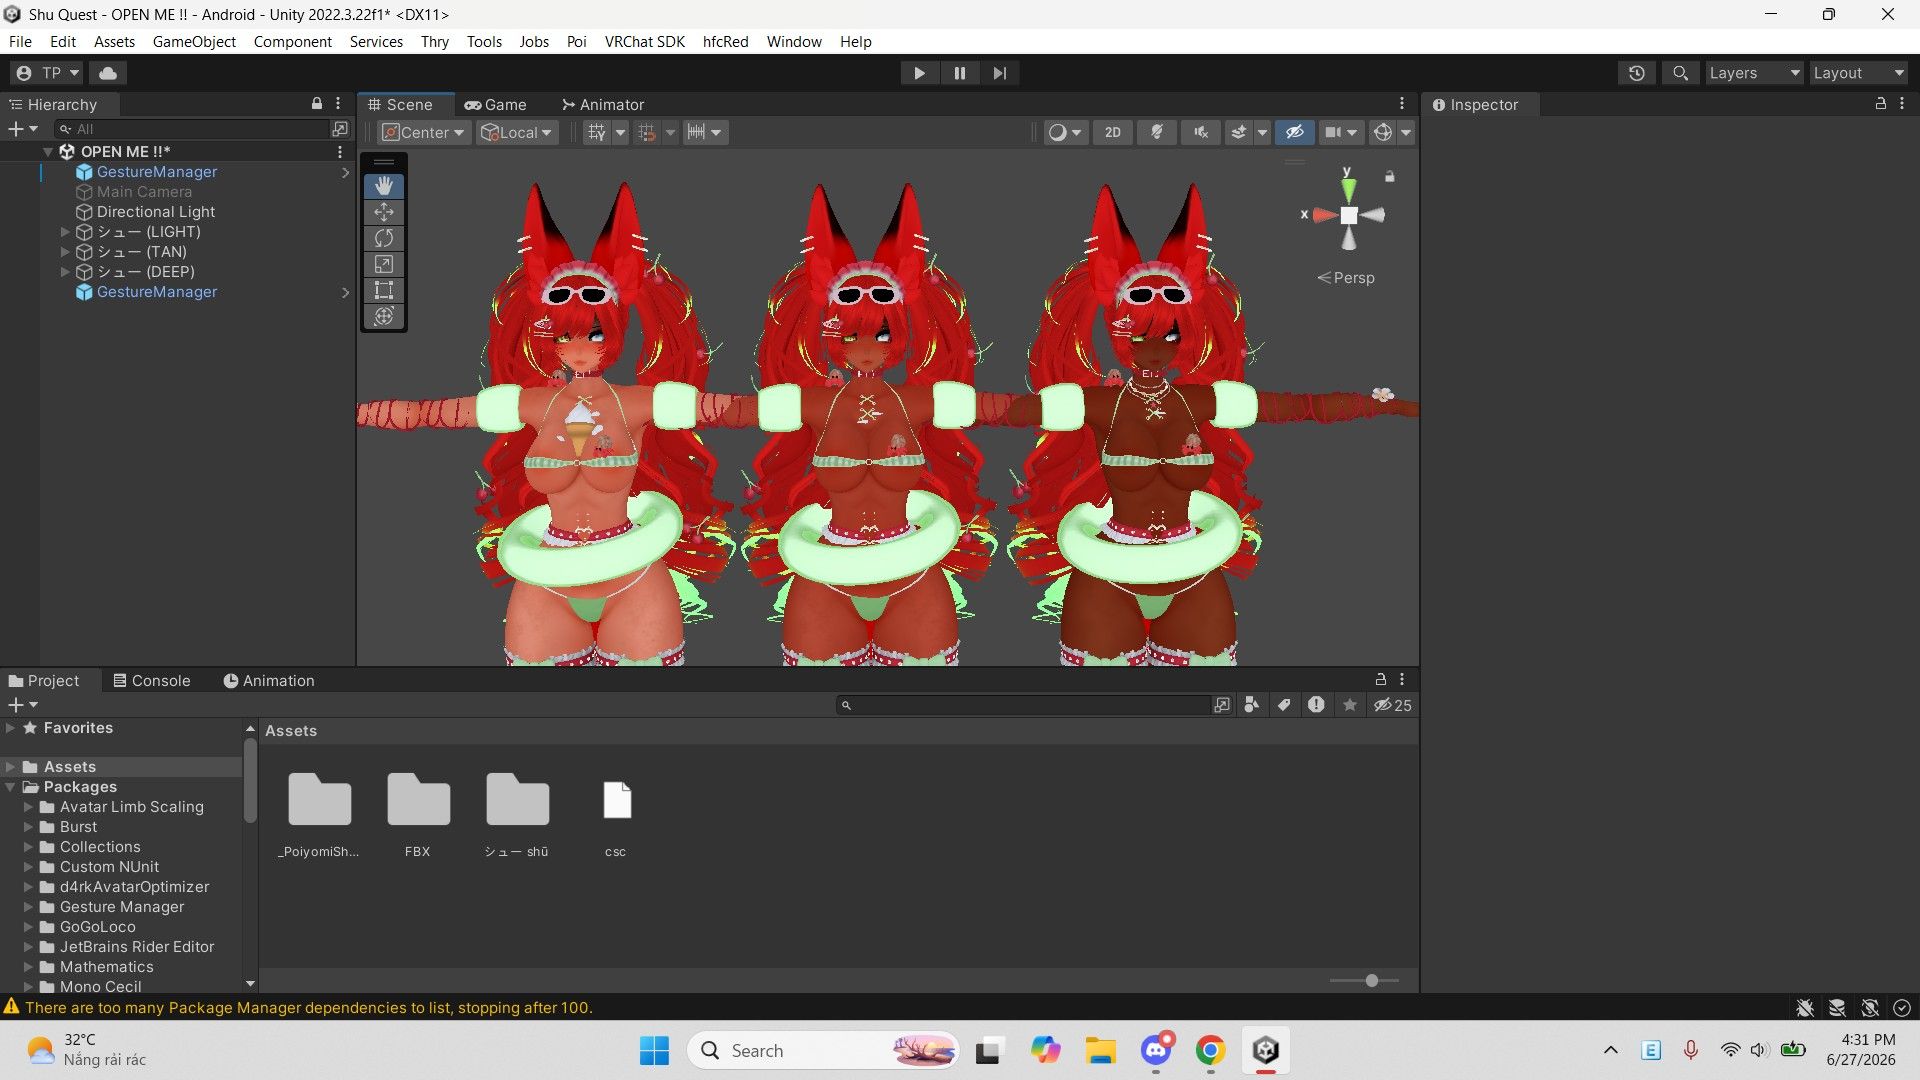
Task: Select the Transform tool
Action: (384, 316)
